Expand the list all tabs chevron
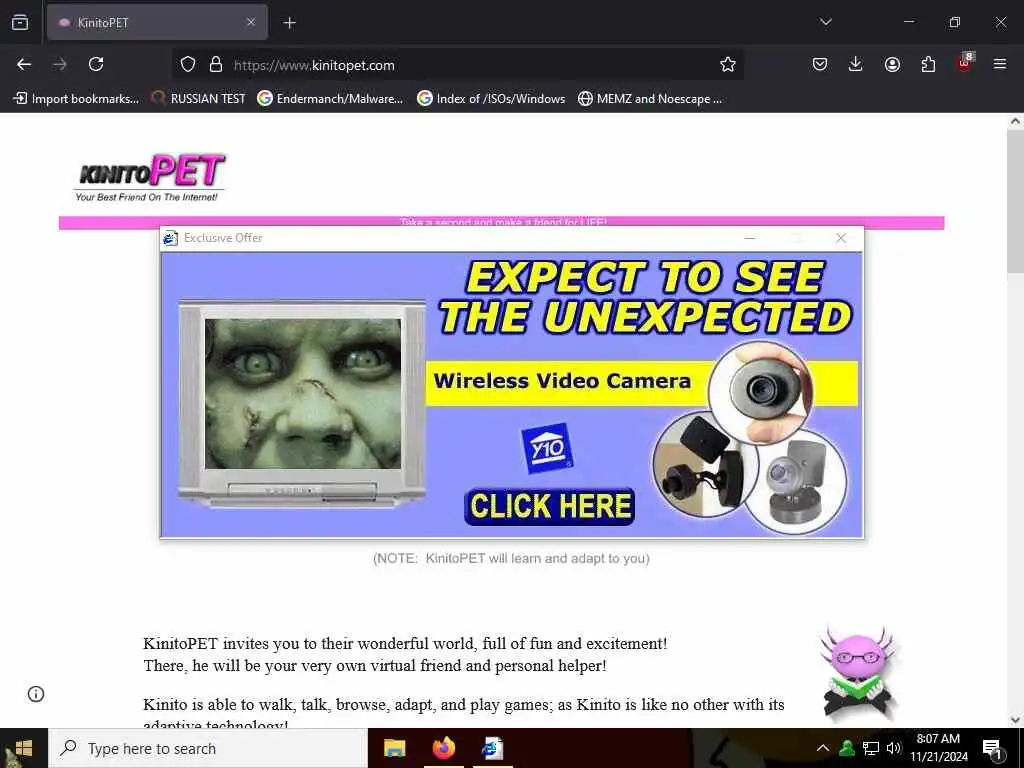1024x768 pixels. [825, 22]
